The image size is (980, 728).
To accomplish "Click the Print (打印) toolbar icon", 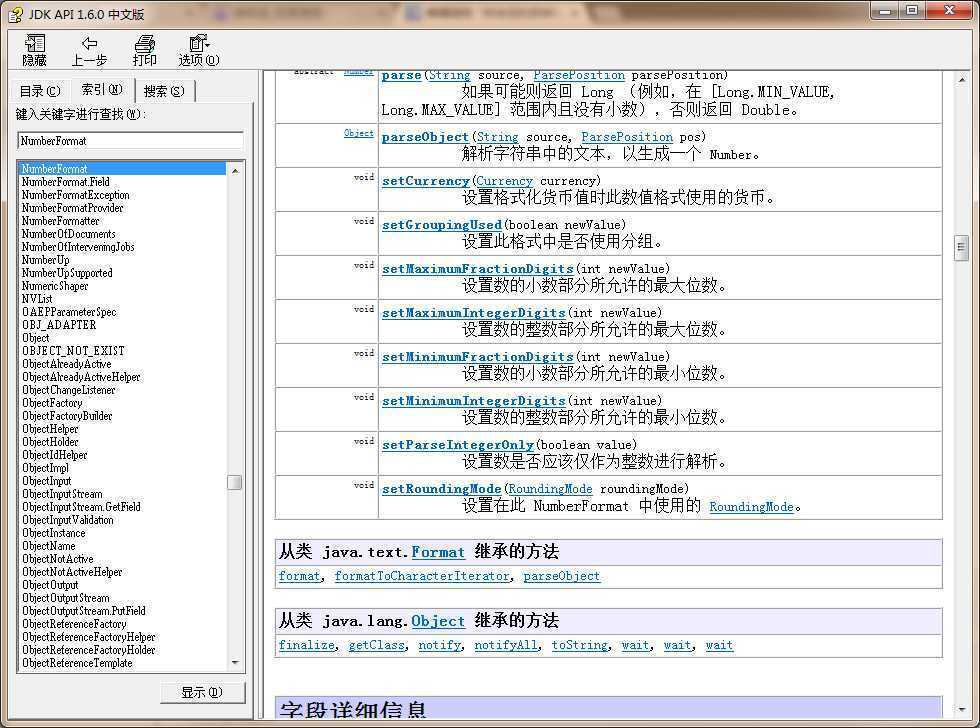I will [144, 50].
